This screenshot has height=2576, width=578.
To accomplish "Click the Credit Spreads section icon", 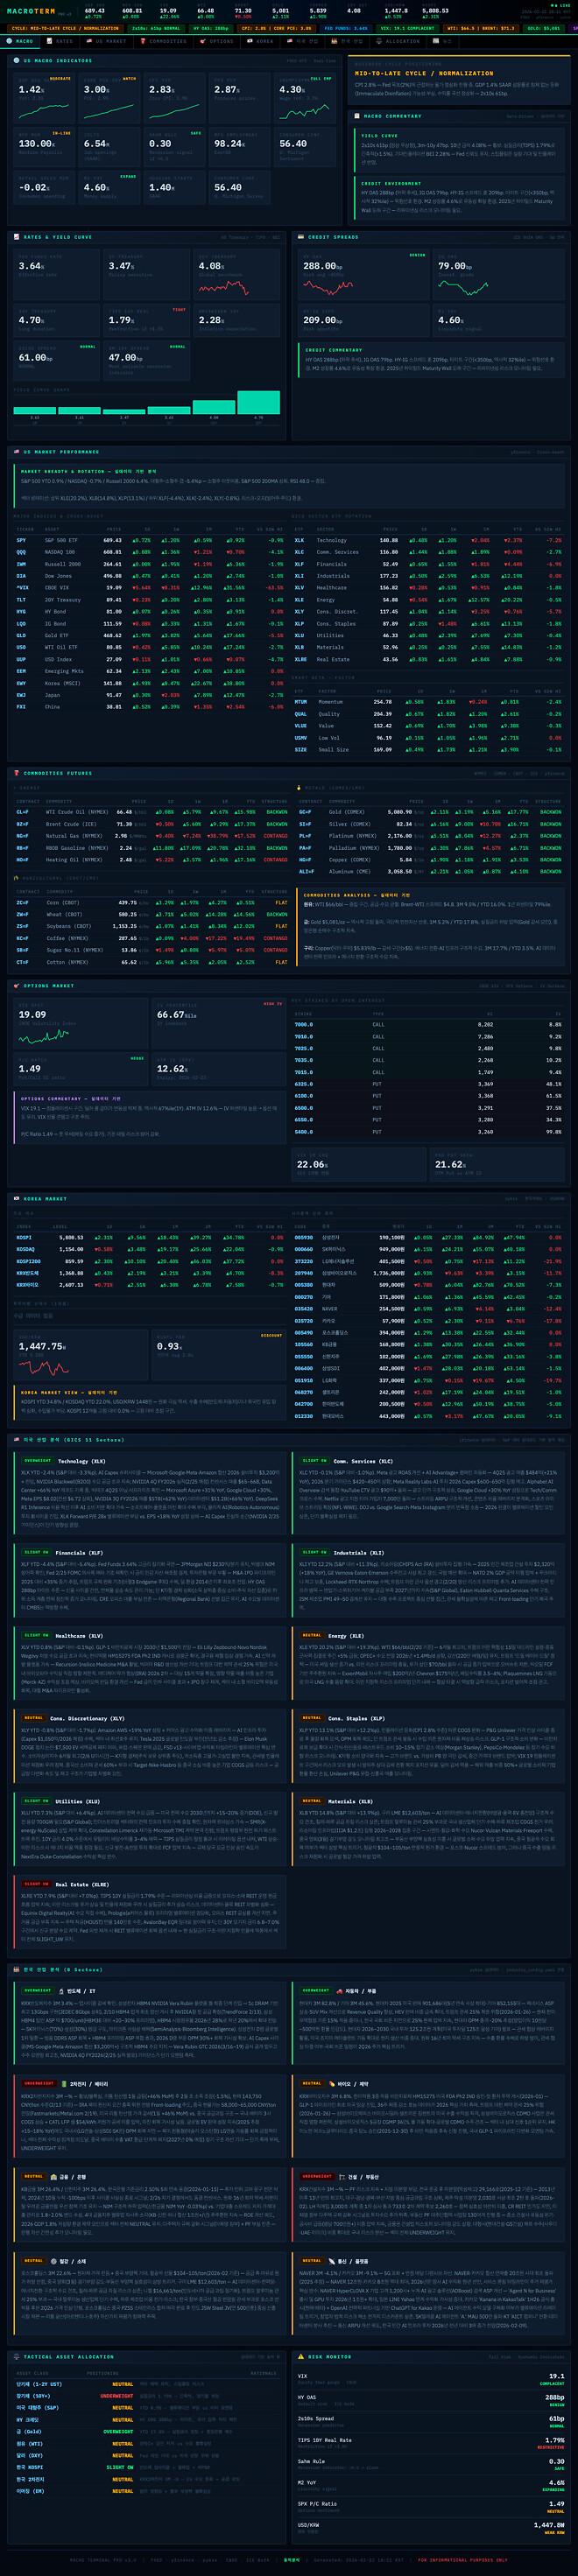I will [x=301, y=237].
